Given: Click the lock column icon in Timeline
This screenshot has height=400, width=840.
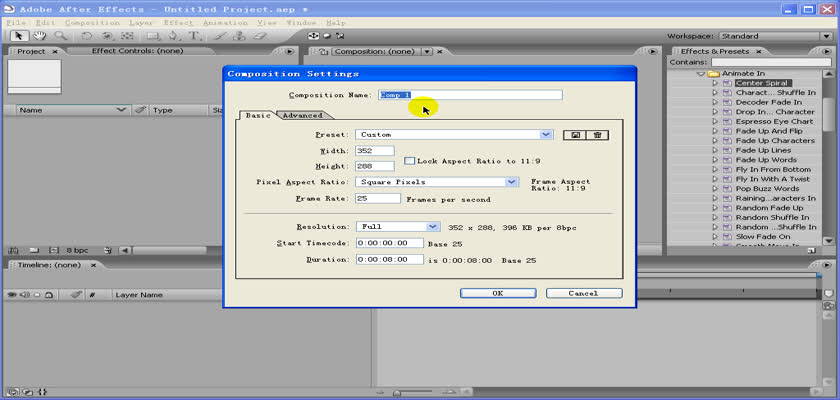Looking at the screenshot, I should coord(49,295).
